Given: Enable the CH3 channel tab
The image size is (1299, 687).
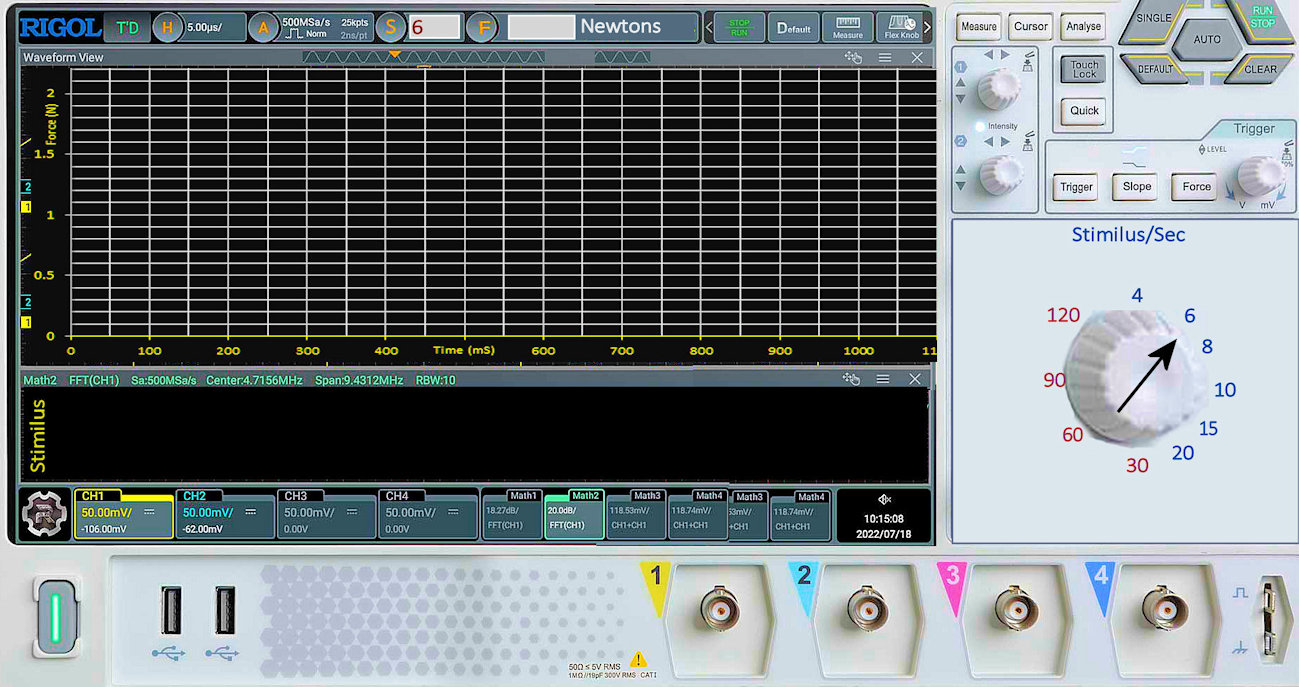Looking at the screenshot, I should pos(326,514).
